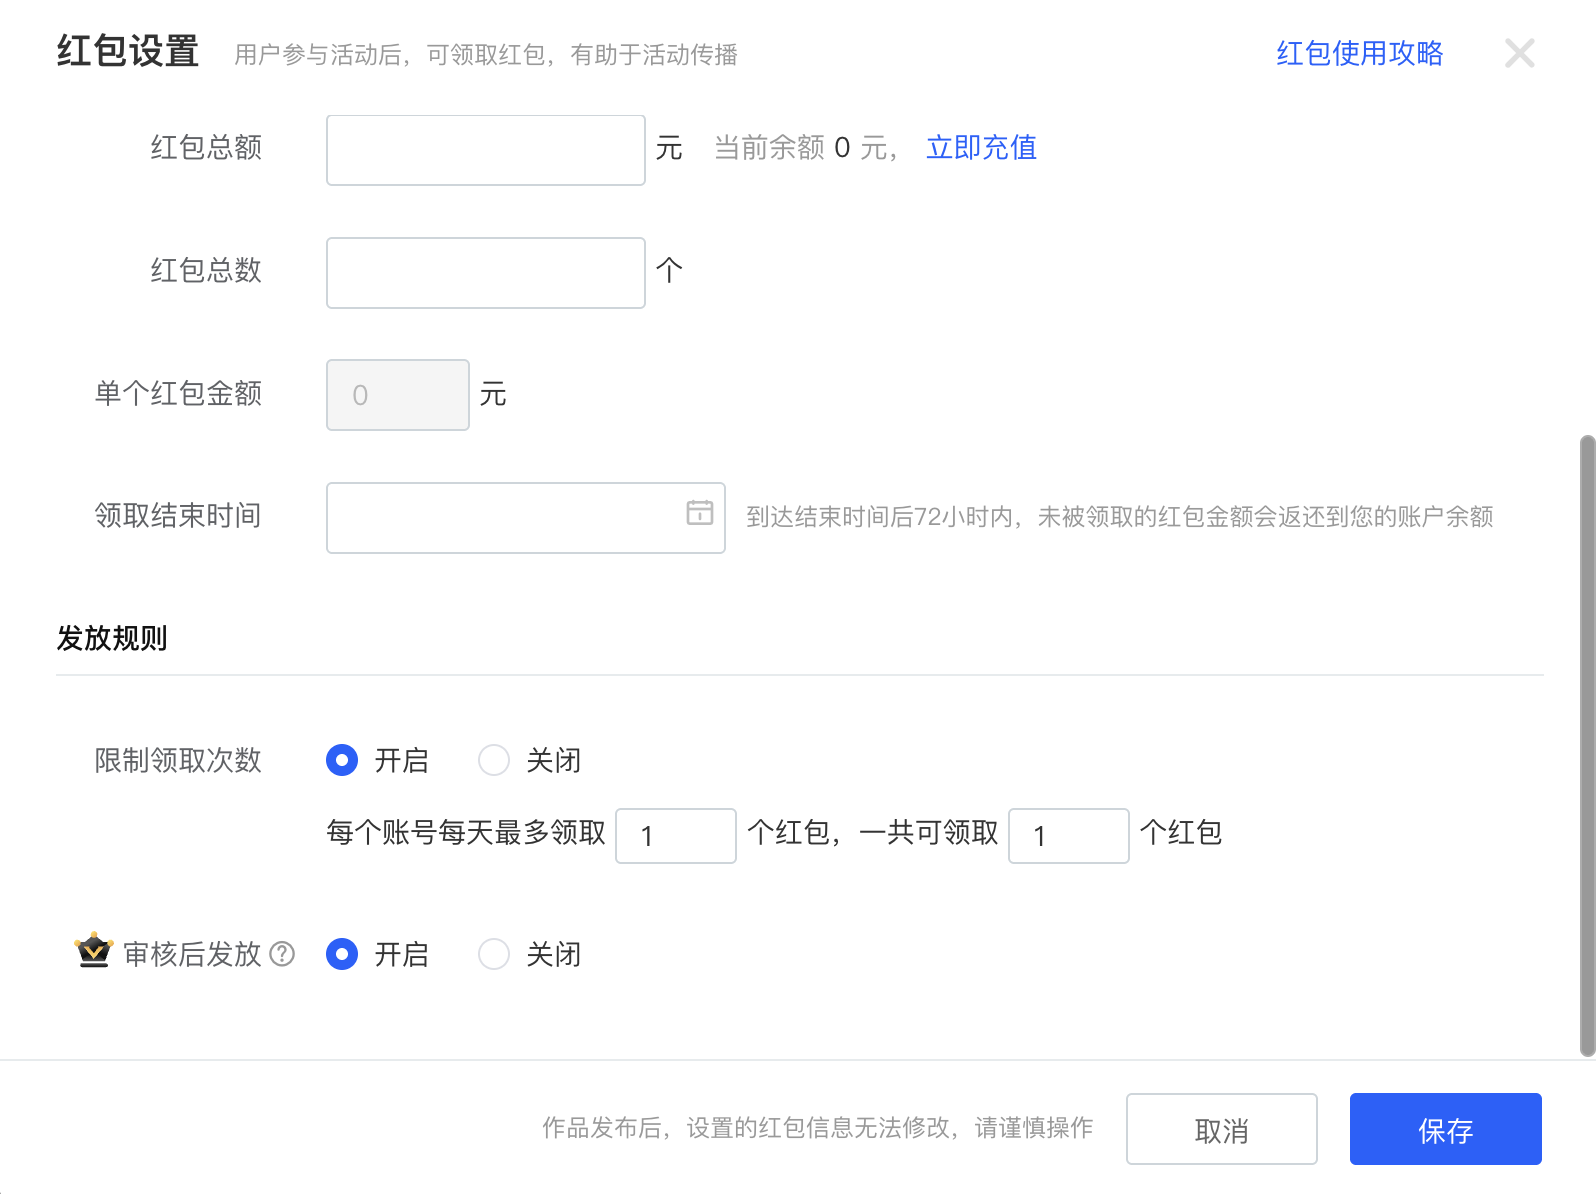The height and width of the screenshot is (1194, 1596).
Task: Click the crown VIP icon
Action: click(x=94, y=951)
